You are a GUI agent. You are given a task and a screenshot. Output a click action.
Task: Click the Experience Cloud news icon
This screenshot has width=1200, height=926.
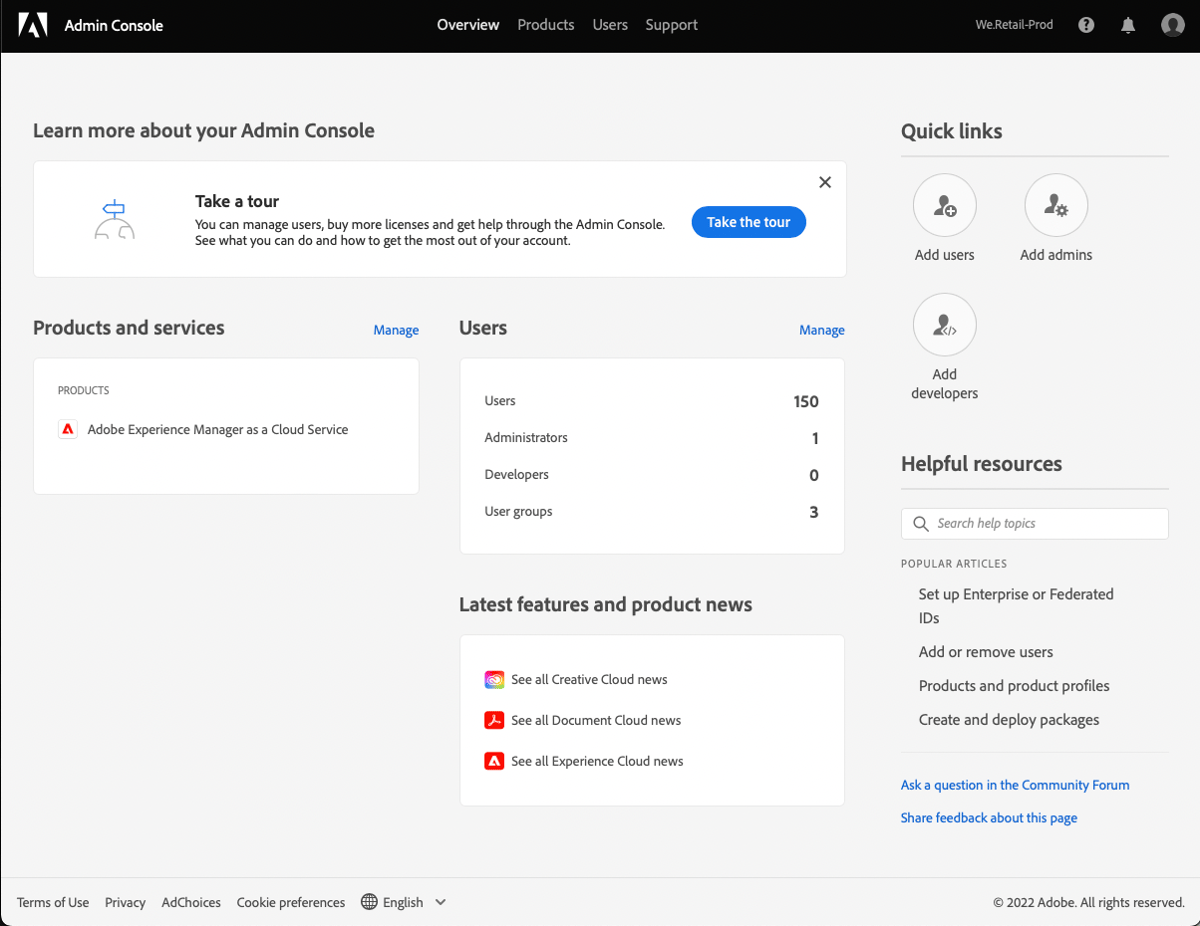[494, 761]
